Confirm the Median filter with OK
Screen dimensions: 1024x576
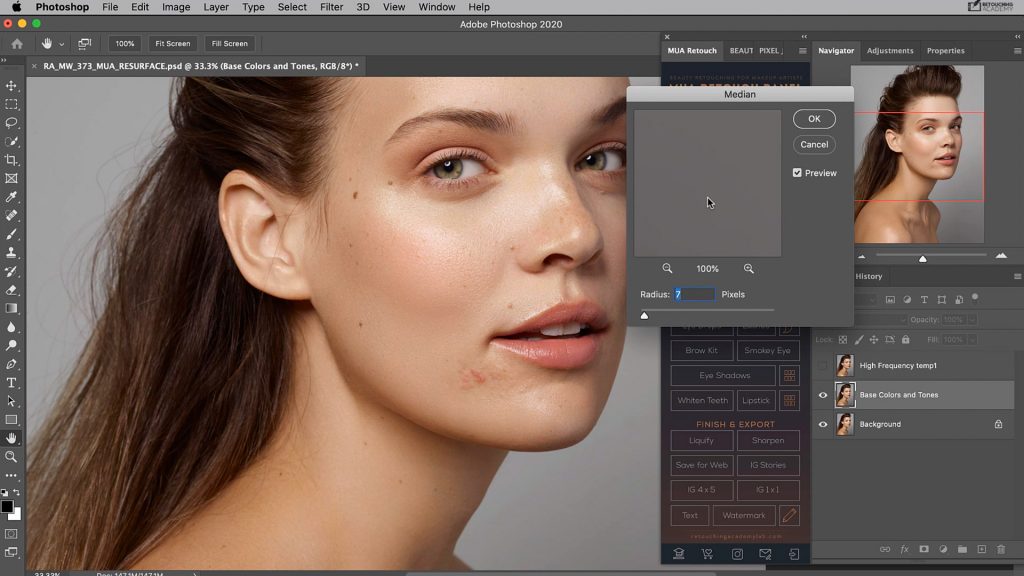coord(813,118)
